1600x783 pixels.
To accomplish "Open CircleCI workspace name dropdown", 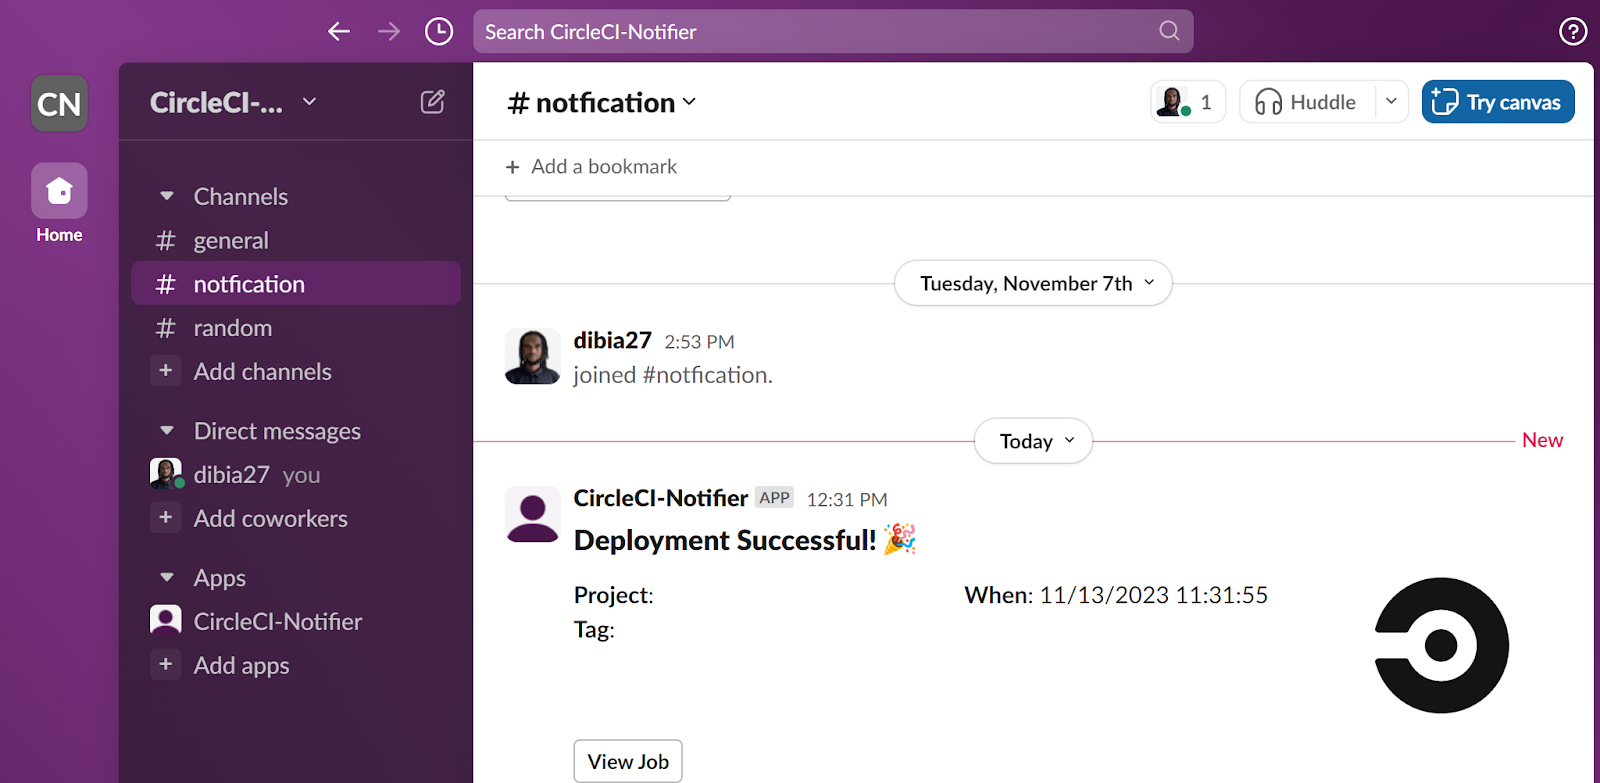I will tap(233, 102).
